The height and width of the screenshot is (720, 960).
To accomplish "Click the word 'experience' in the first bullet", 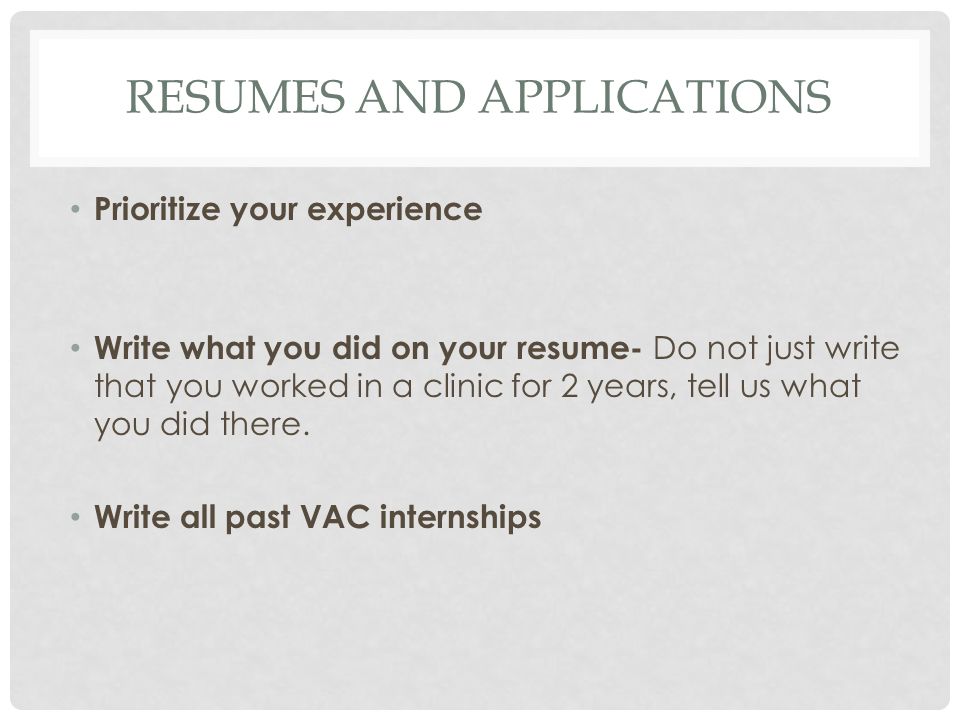I will (x=395, y=211).
